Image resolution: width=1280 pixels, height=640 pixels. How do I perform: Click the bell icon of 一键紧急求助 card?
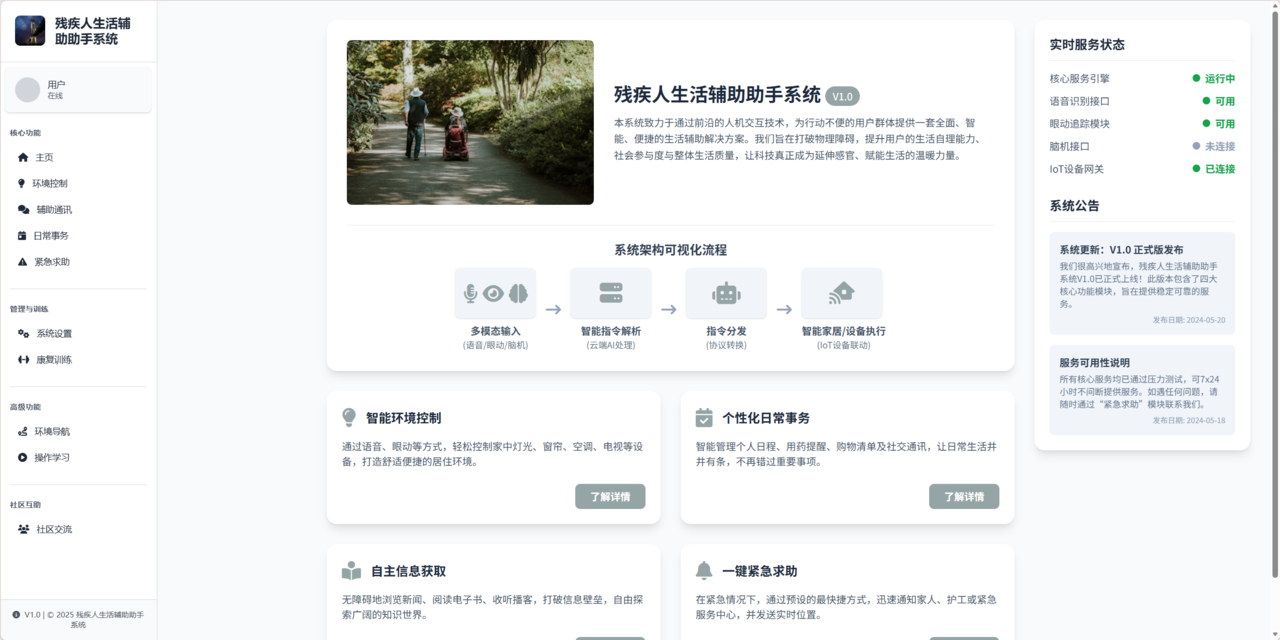click(704, 571)
